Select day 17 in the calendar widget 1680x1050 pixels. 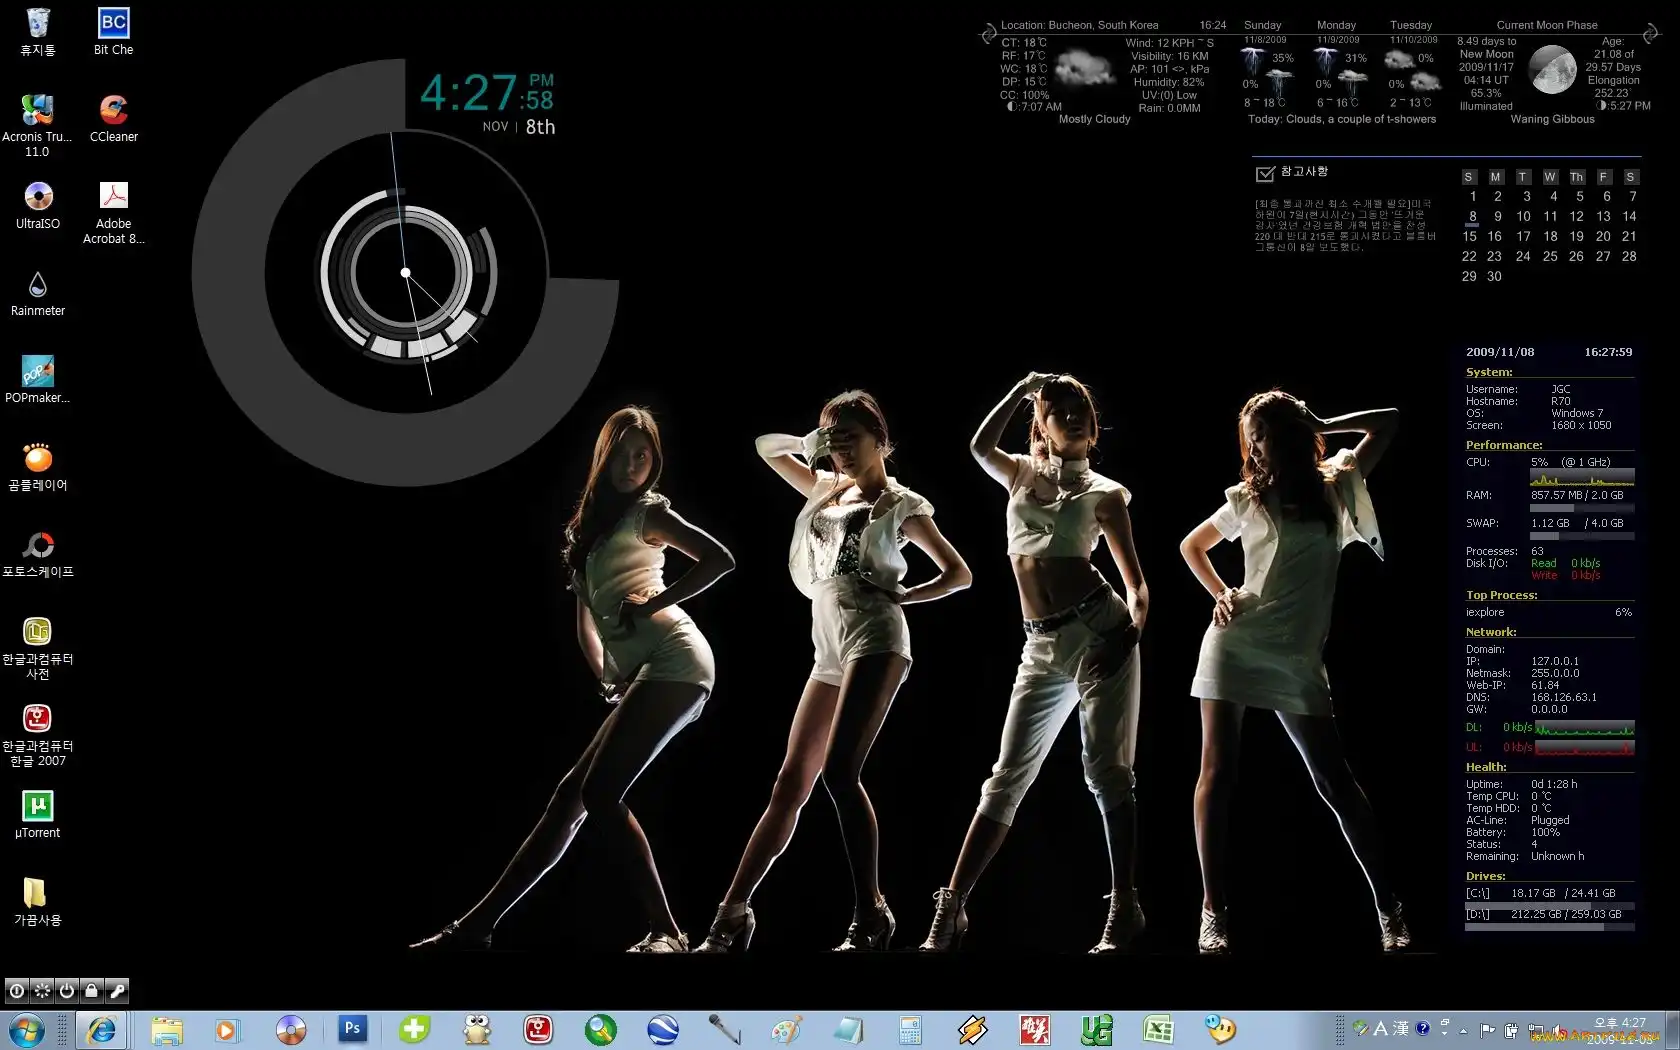1523,237
